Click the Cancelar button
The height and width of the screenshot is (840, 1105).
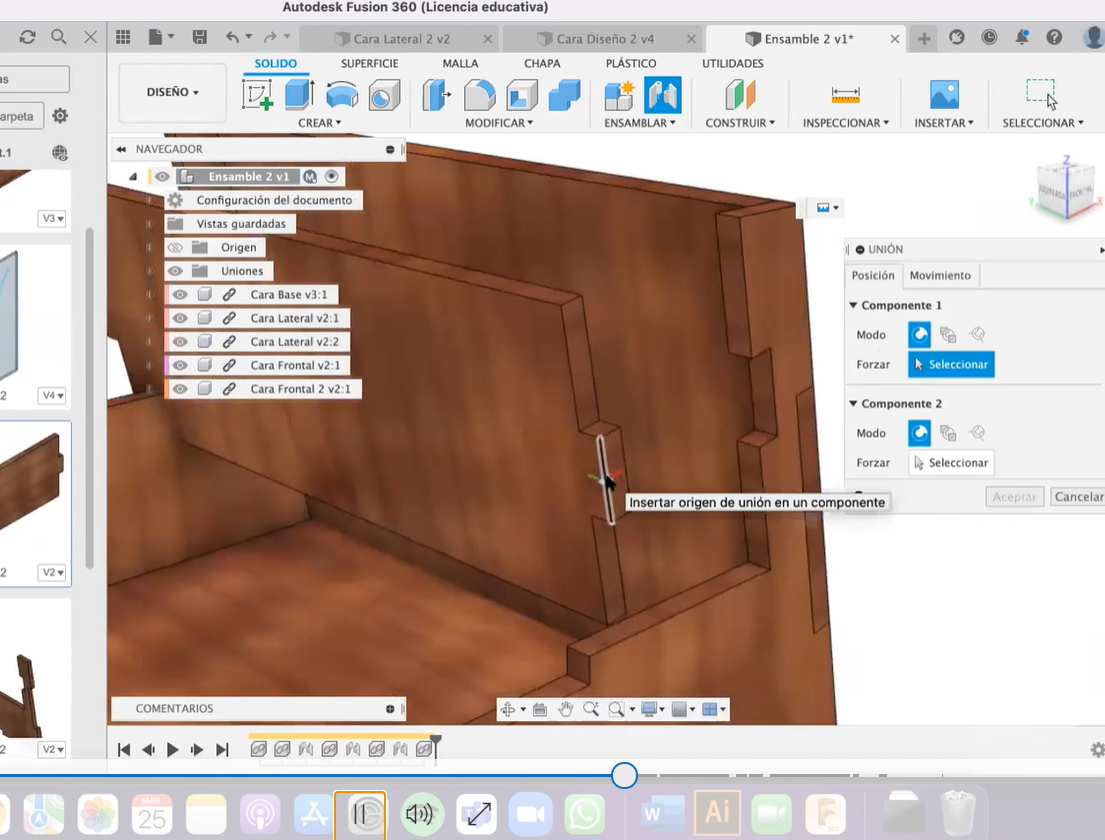1078,497
